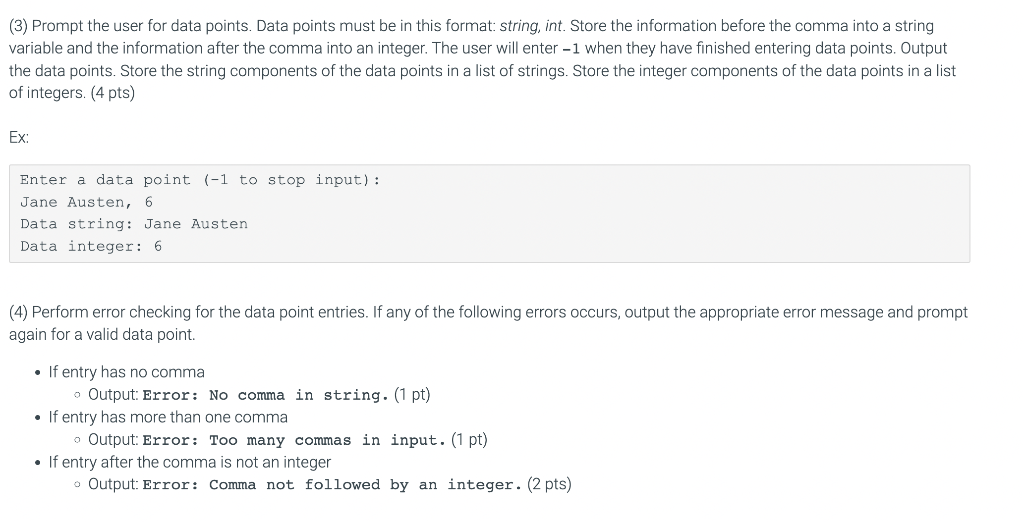Click '(4) Perform error checking' paragraph start
Image resolution: width=1024 pixels, height=522 pixels.
point(100,312)
